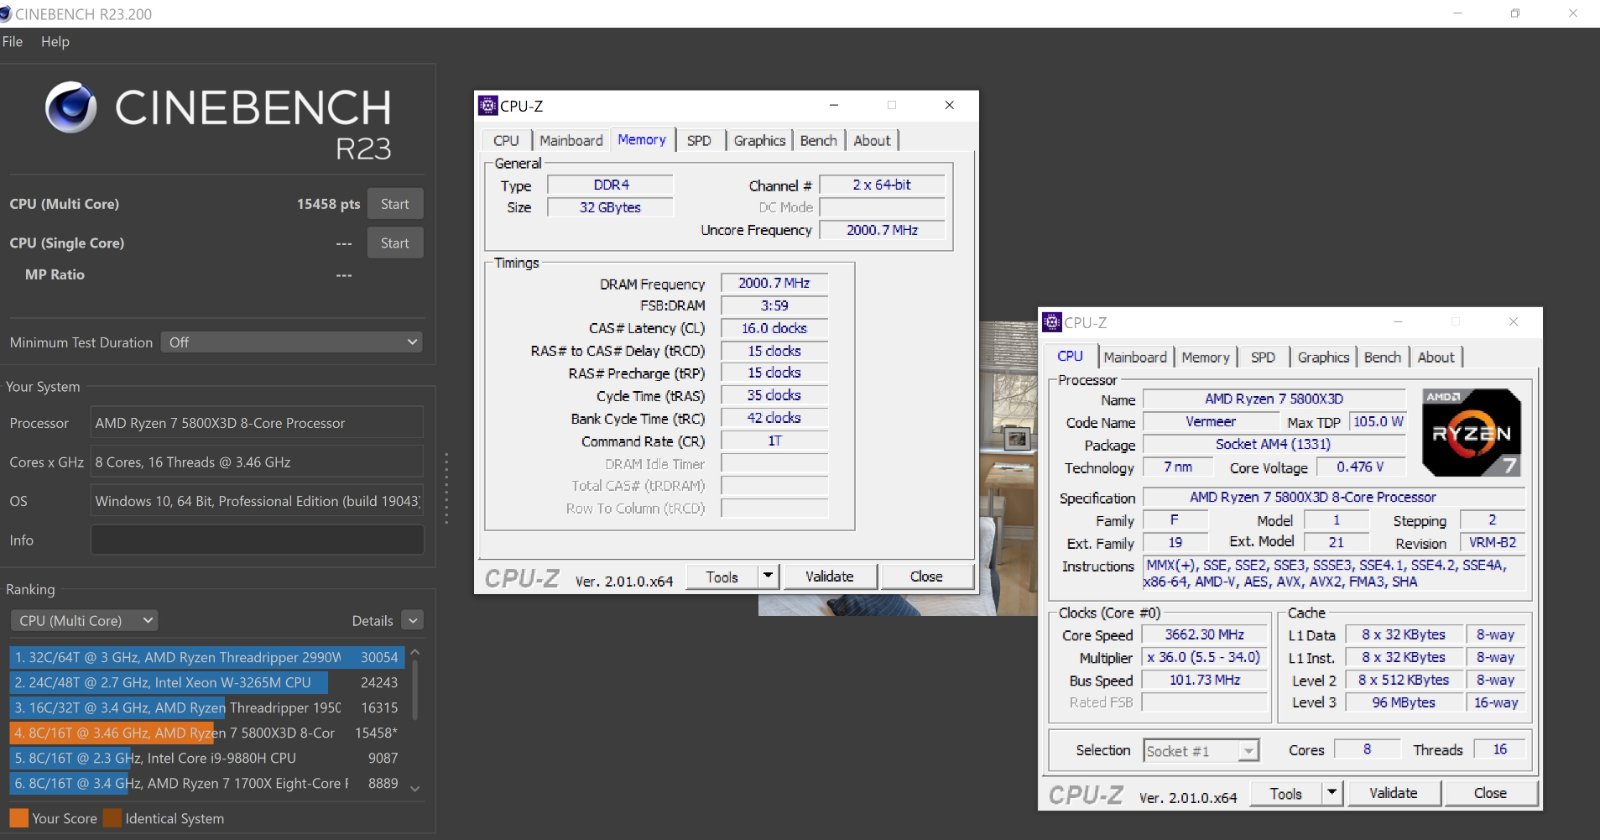Open the File menu in Cinebench
The image size is (1600, 840).
13,42
